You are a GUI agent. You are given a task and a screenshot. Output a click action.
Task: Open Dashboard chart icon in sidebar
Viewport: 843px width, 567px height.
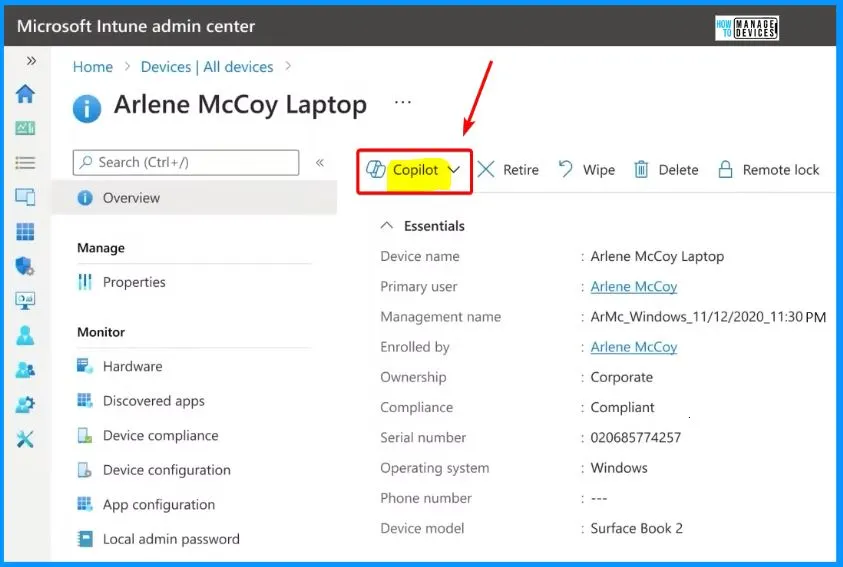25,128
